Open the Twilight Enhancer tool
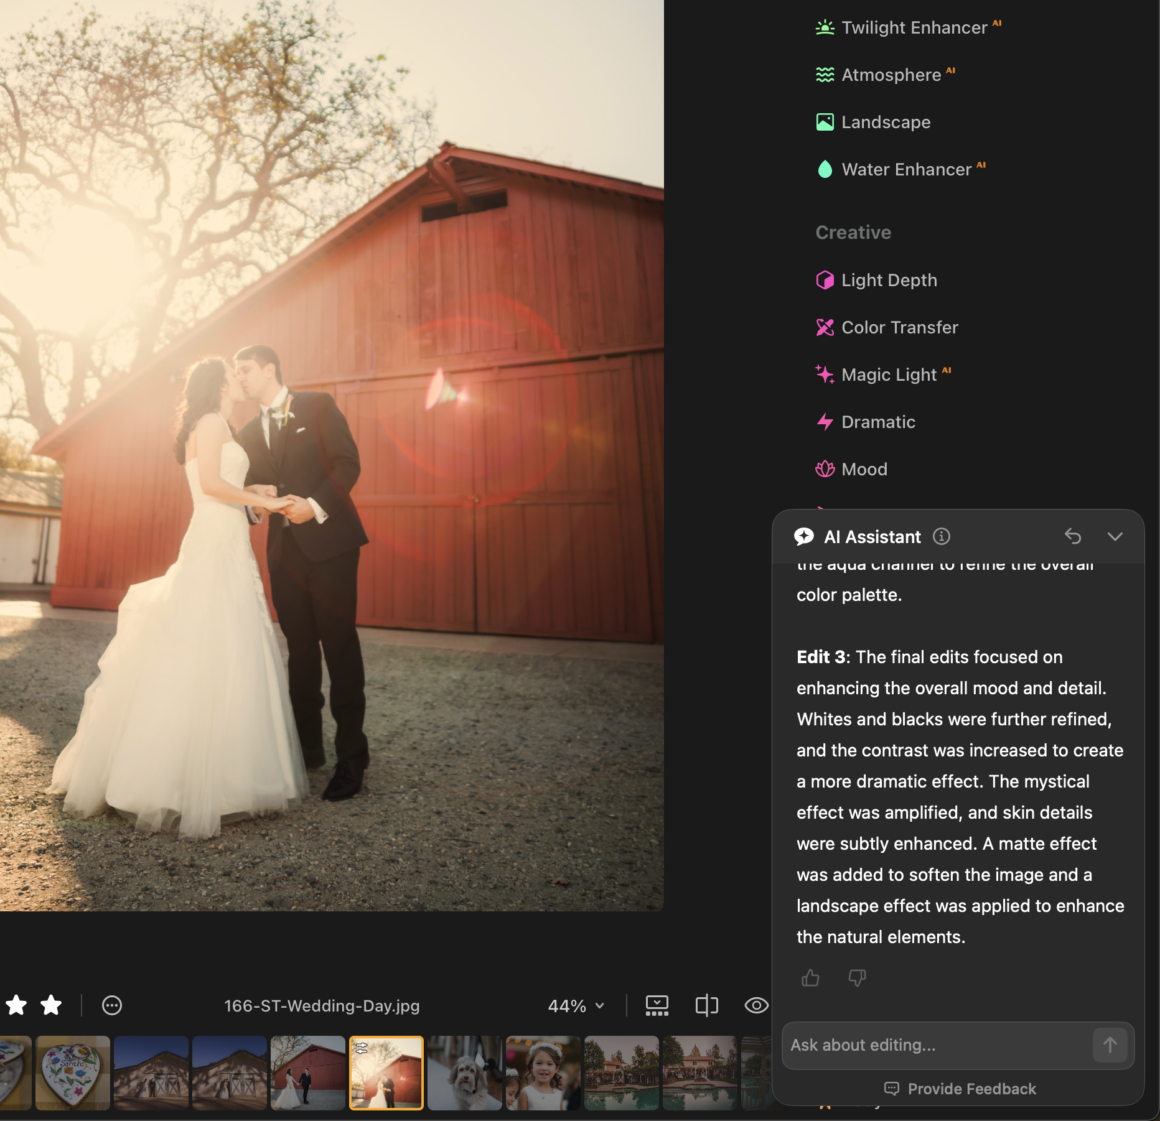The image size is (1160, 1121). [913, 28]
